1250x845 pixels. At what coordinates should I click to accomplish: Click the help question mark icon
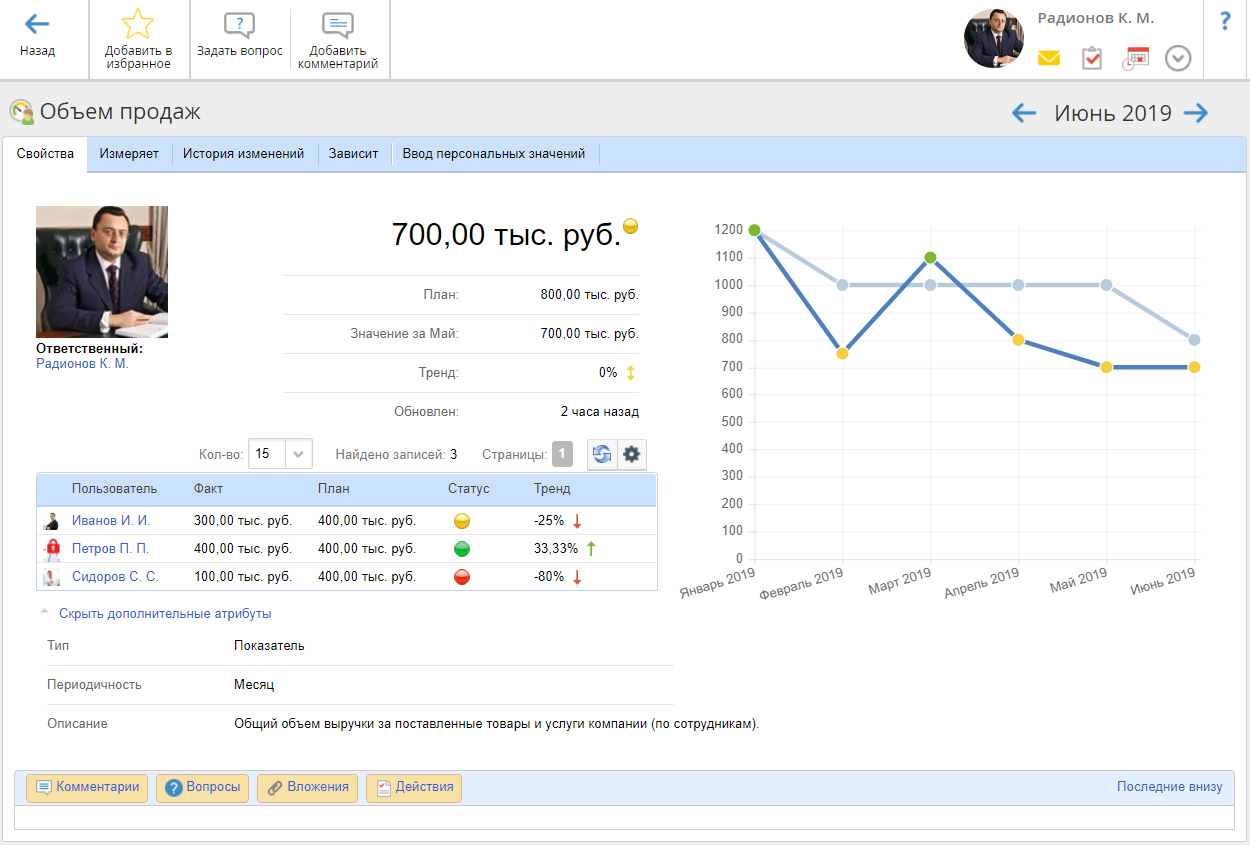pyautogui.click(x=1225, y=21)
